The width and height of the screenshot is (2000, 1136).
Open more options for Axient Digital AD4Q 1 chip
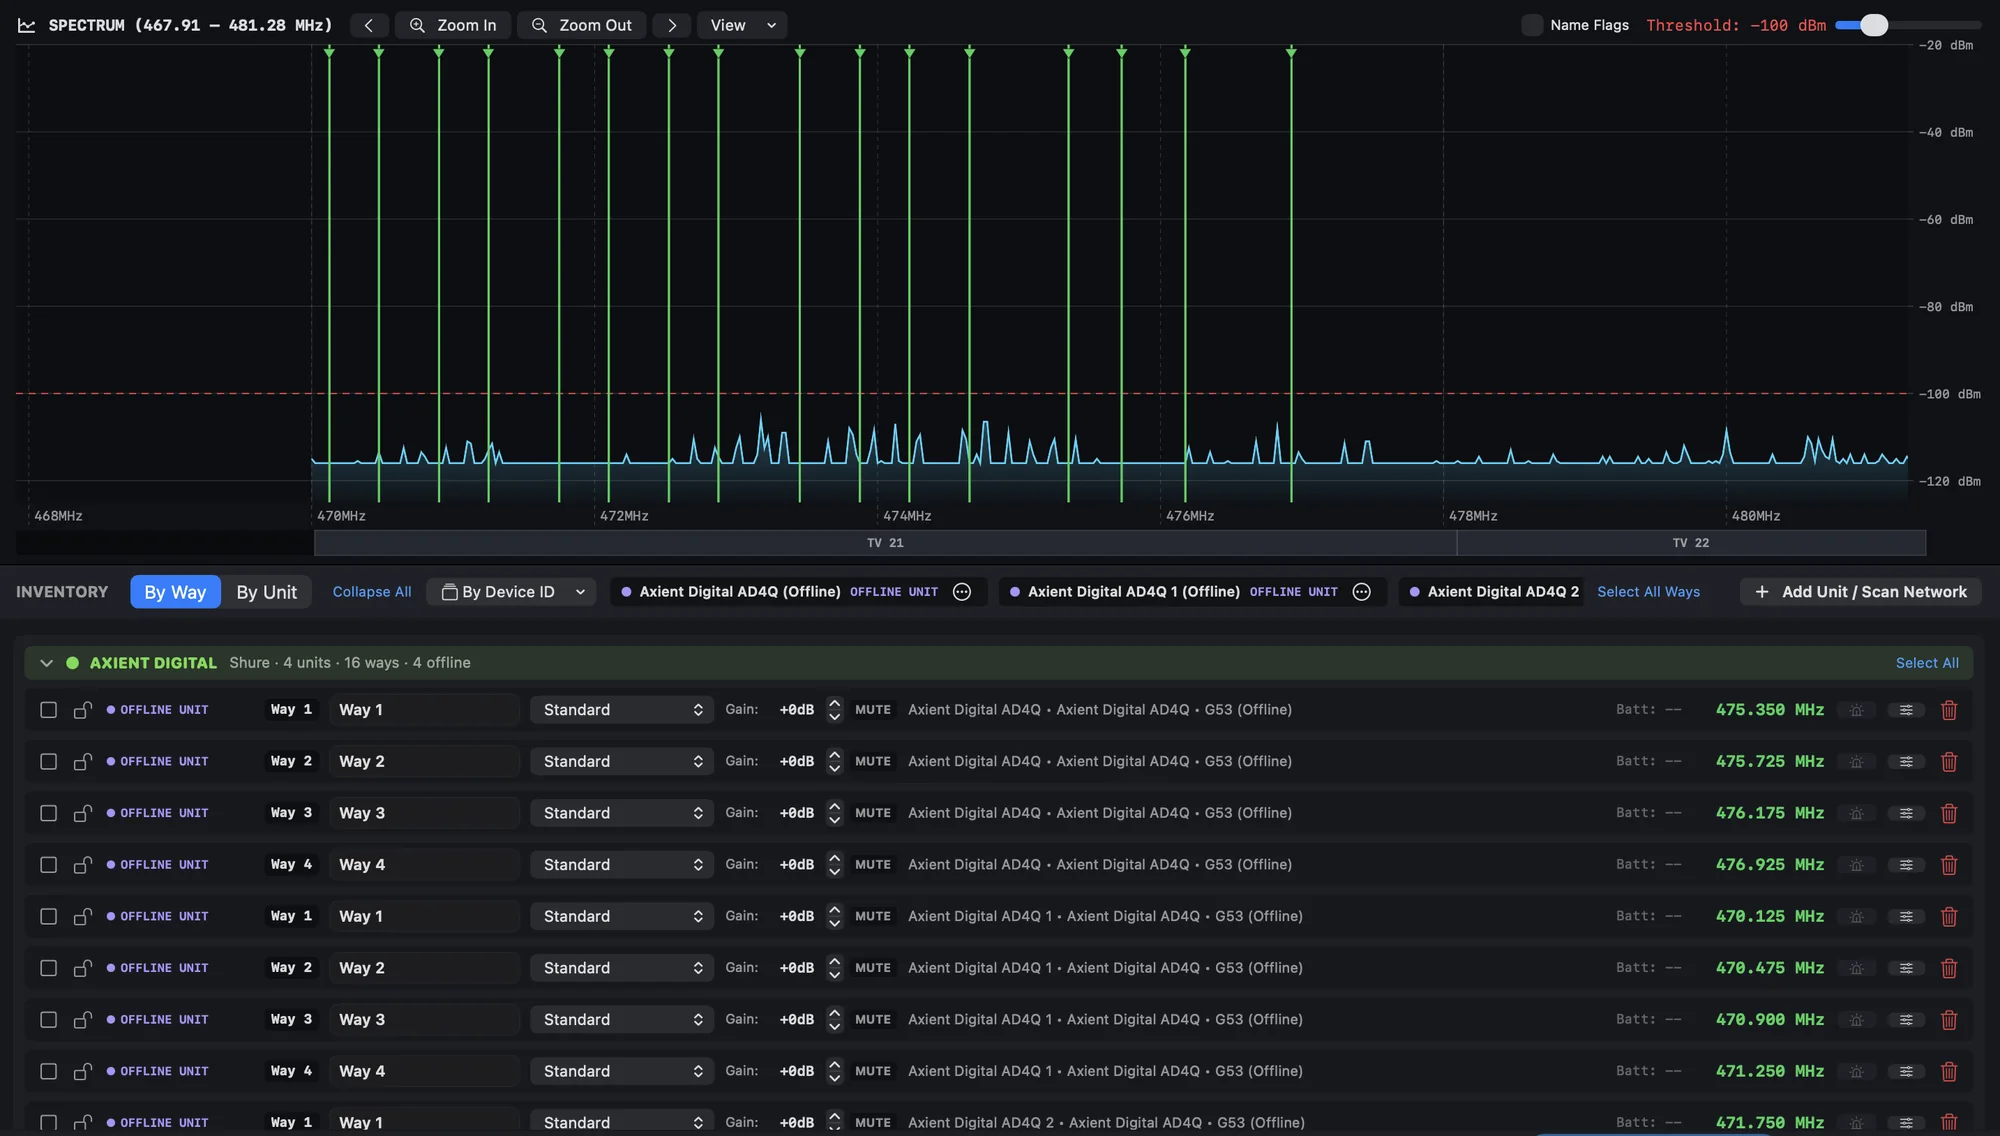pyautogui.click(x=1361, y=592)
